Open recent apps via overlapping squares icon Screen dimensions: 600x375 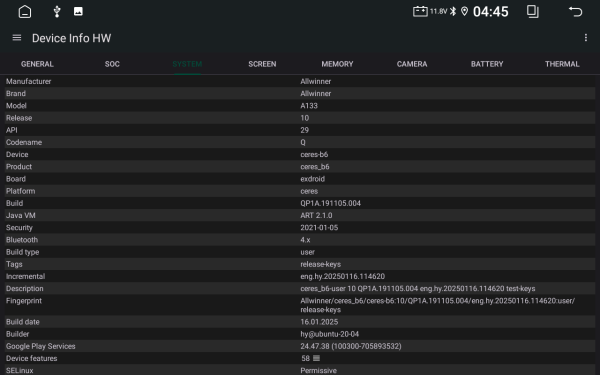[533, 11]
